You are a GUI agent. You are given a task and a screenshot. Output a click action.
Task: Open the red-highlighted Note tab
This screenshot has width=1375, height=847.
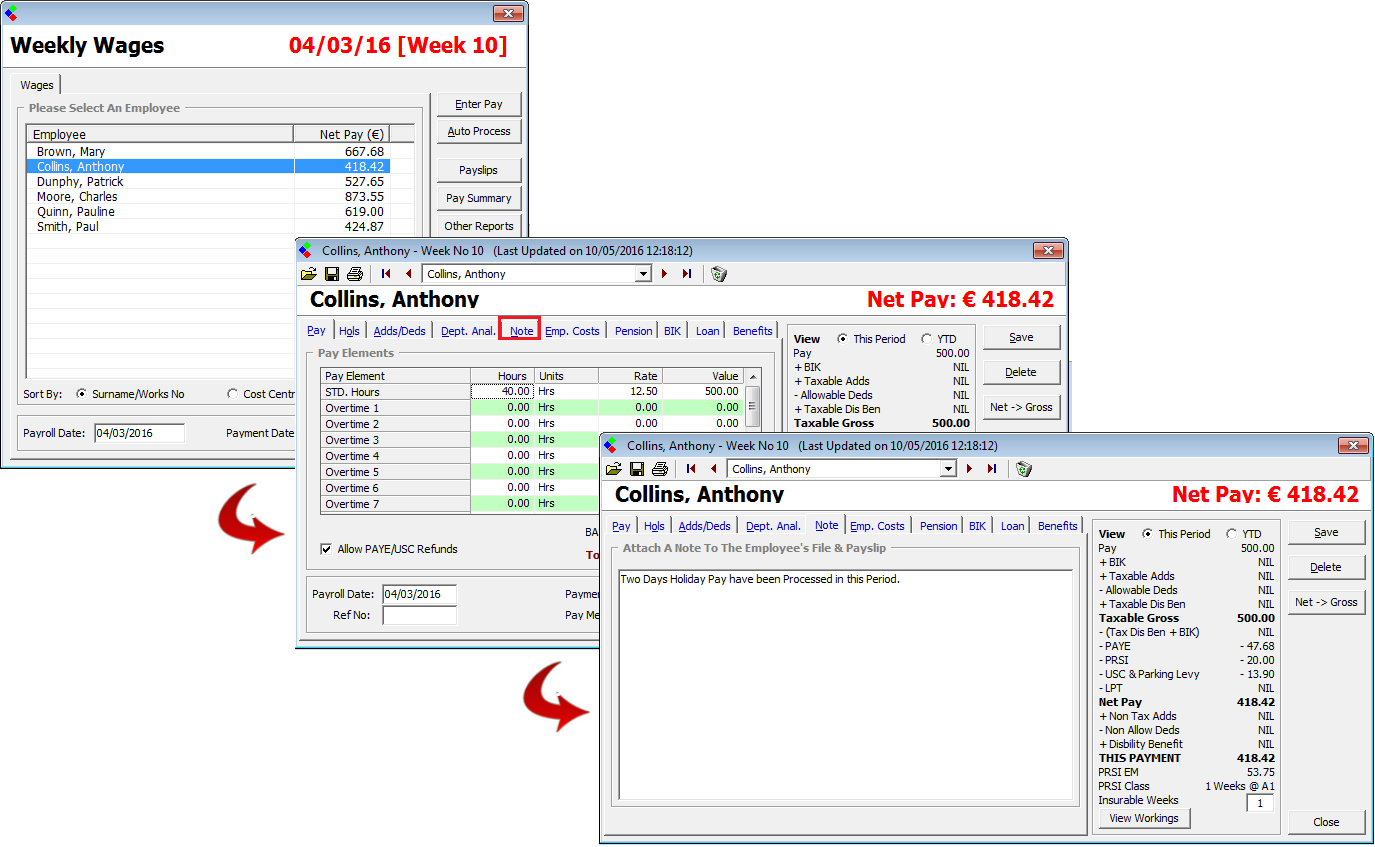click(x=521, y=331)
